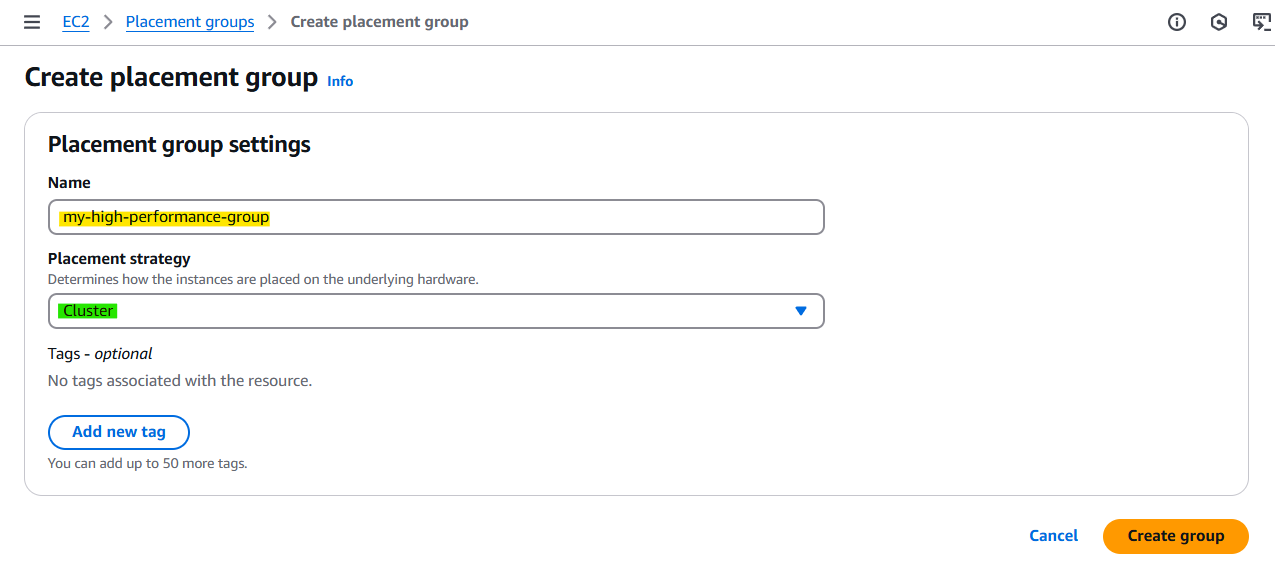This screenshot has width=1275, height=567.
Task: Open the Amazon Q hexagon icon
Action: point(1218,22)
